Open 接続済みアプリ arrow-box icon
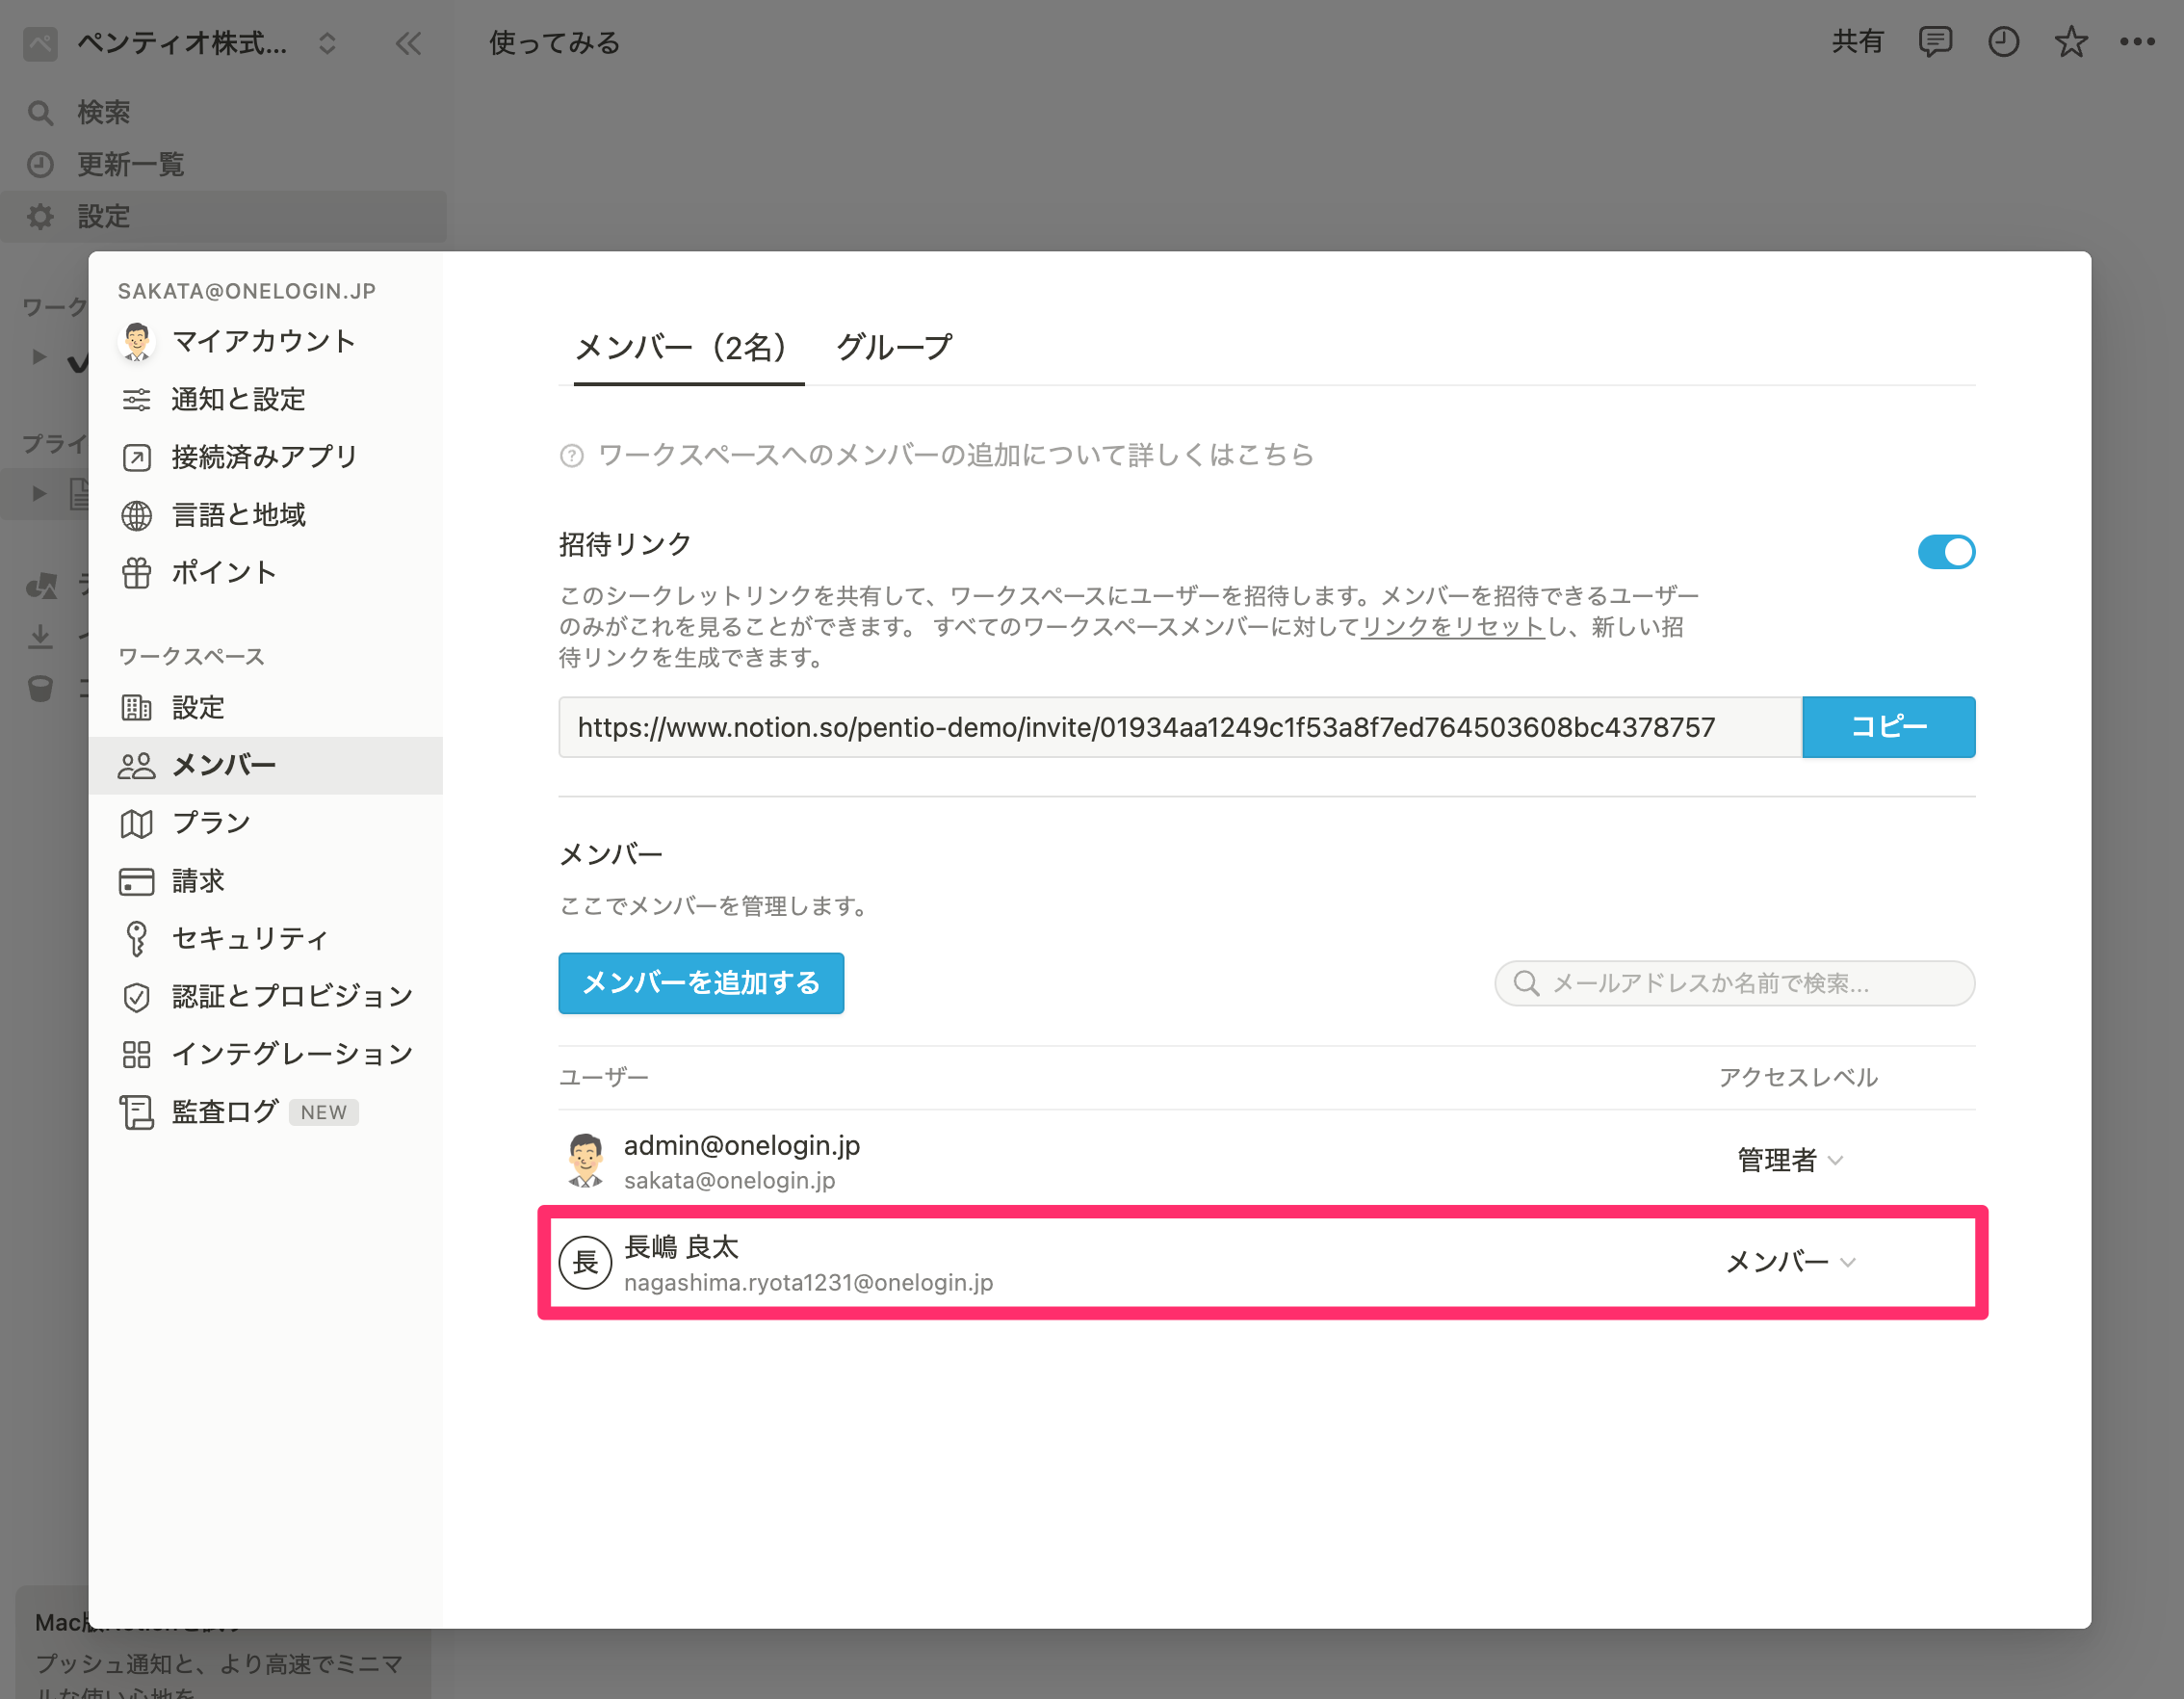Viewport: 2184px width, 1699px height. pyautogui.click(x=137, y=458)
